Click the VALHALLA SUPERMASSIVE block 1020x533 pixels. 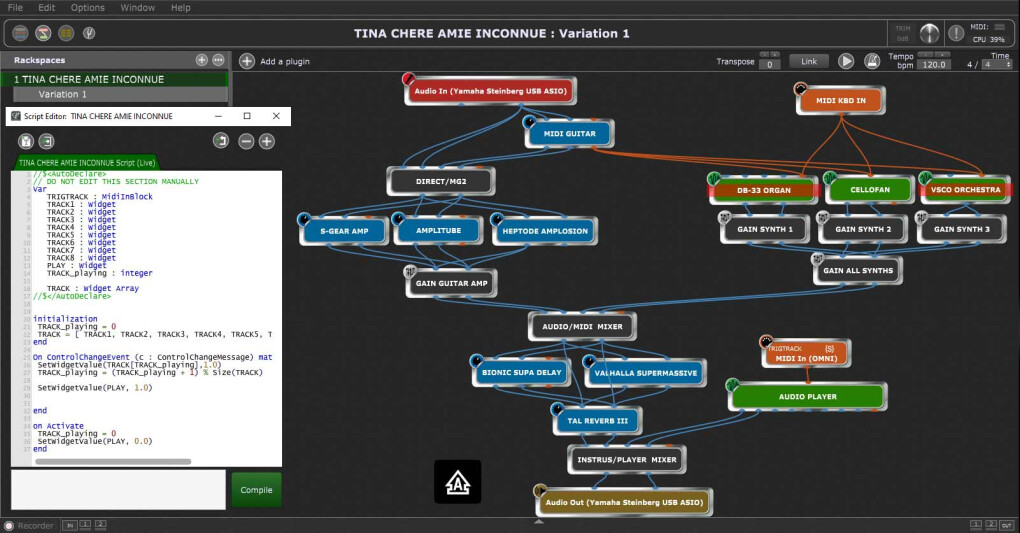[645, 373]
